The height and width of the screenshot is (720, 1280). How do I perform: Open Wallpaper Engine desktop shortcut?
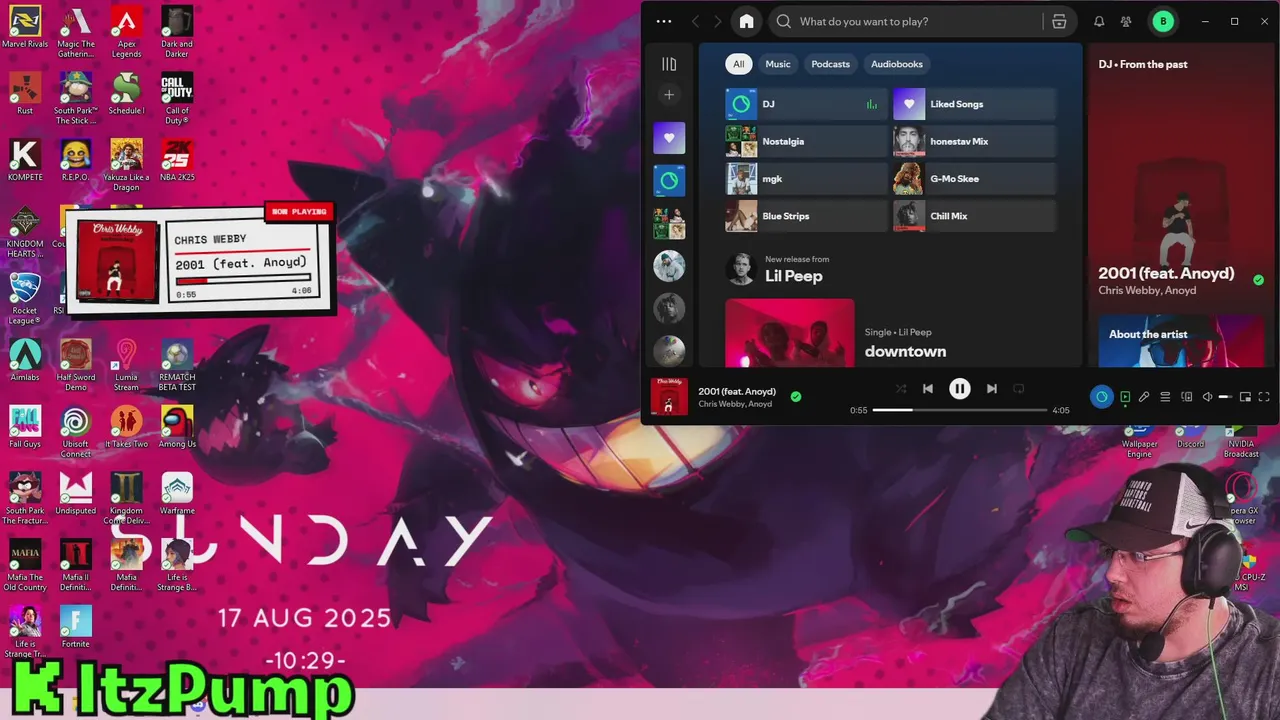coord(1139,441)
